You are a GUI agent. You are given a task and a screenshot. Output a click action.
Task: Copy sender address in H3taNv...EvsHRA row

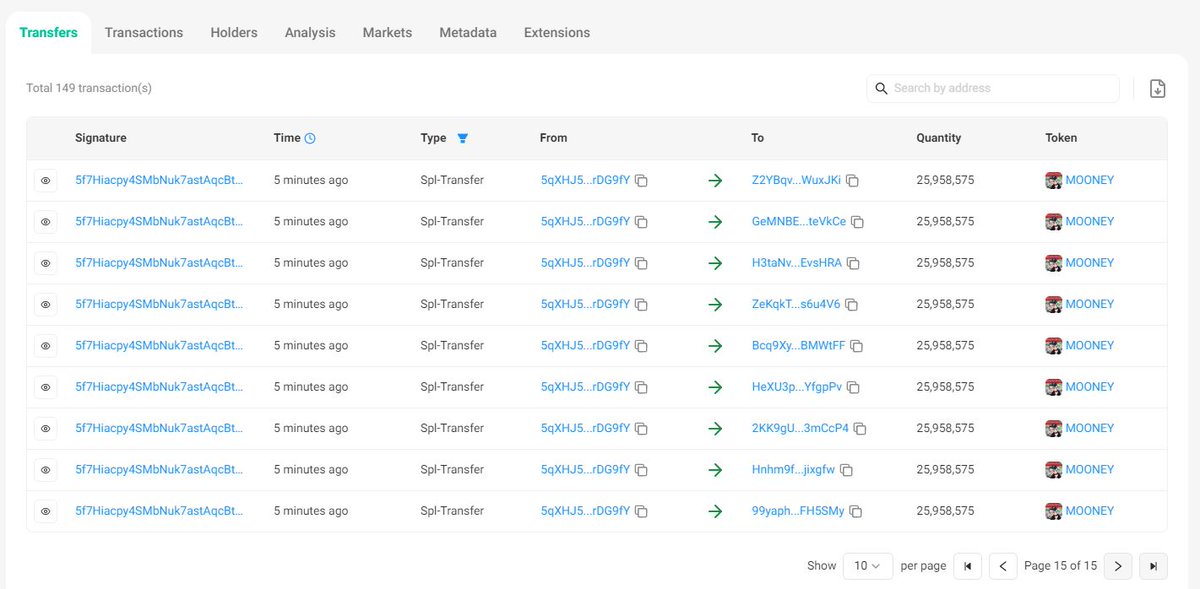click(x=642, y=263)
